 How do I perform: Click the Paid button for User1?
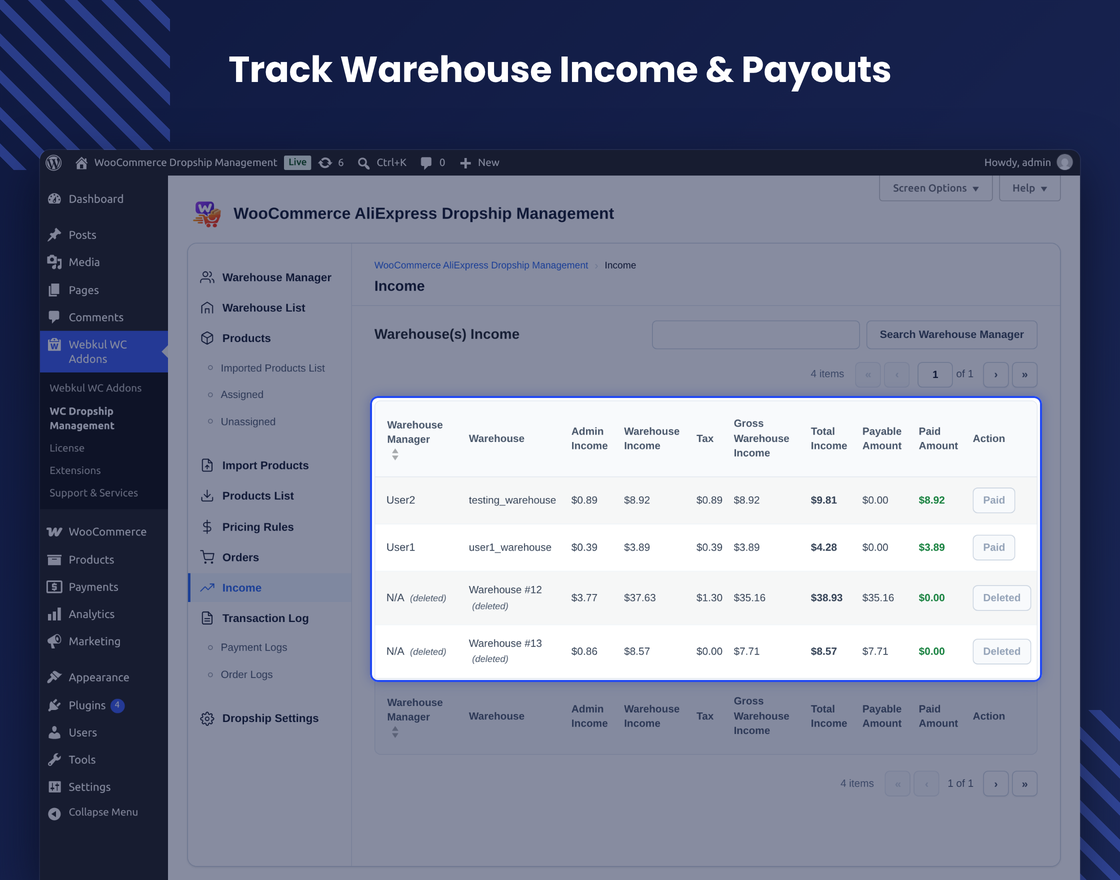(994, 547)
